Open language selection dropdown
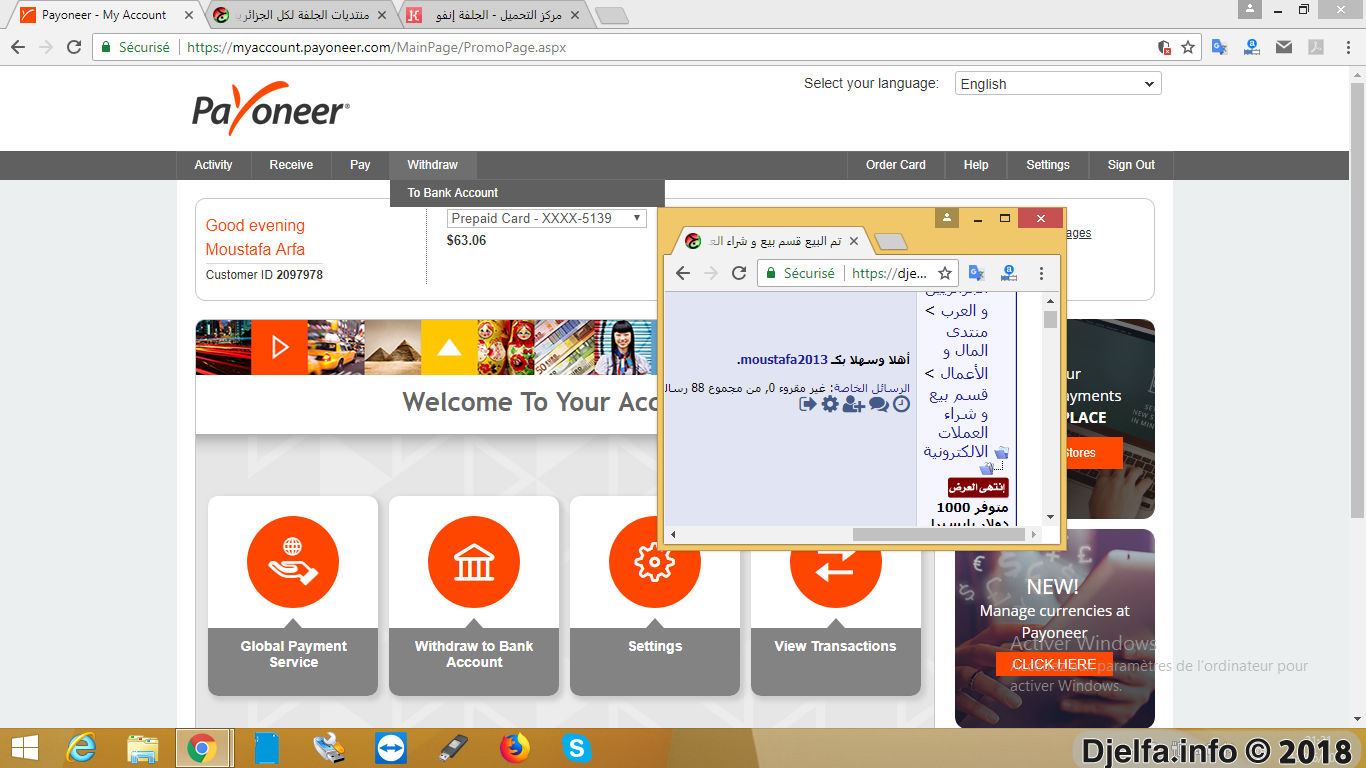This screenshot has width=1366, height=768. 1058,84
